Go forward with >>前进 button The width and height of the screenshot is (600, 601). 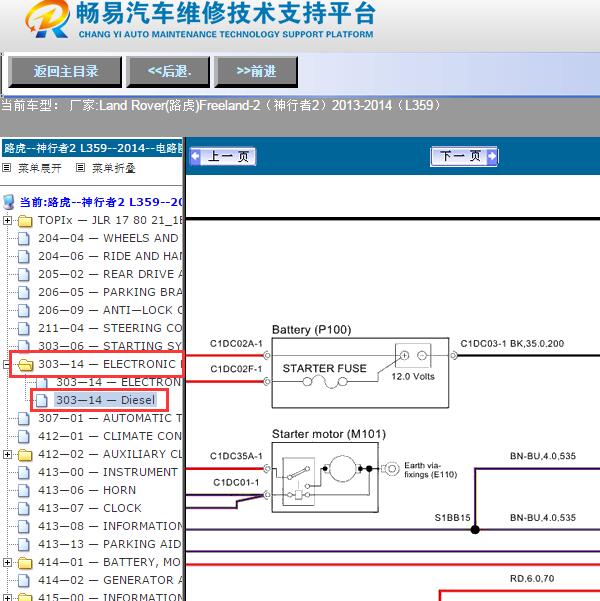click(256, 72)
